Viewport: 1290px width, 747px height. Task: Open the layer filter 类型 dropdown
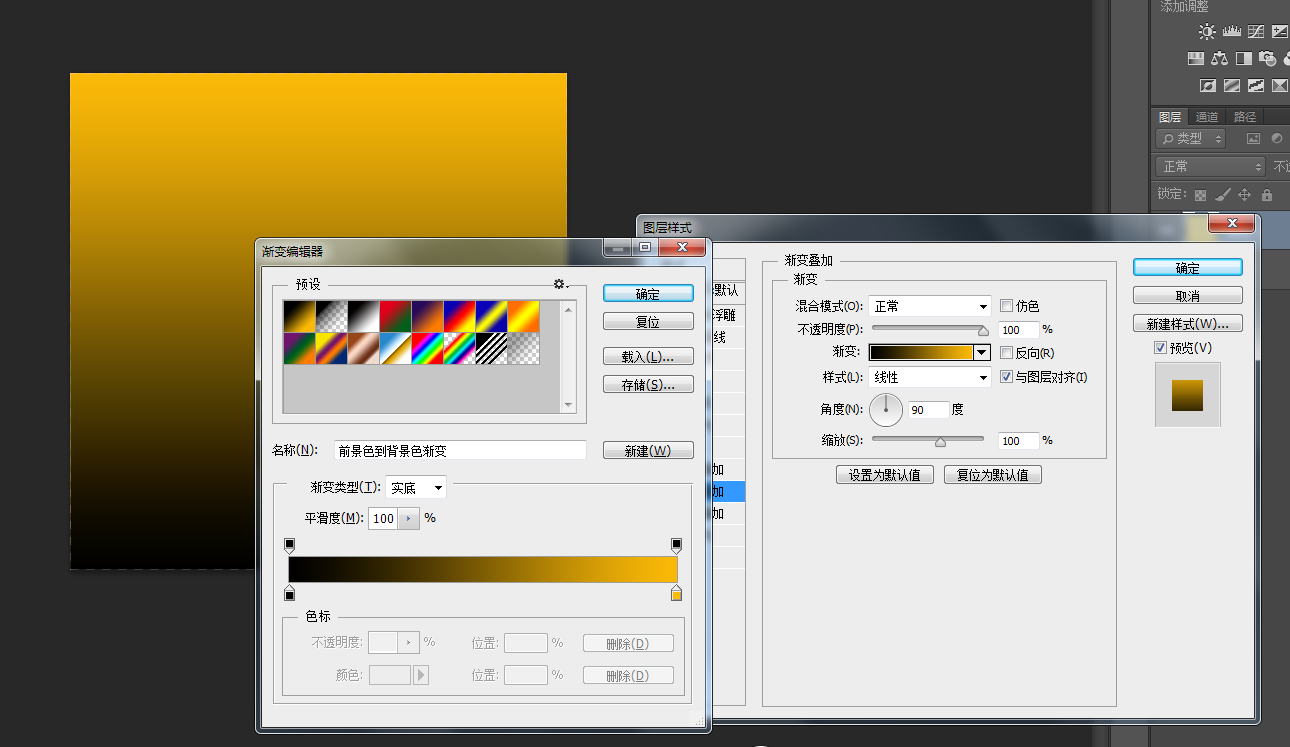(1190, 139)
